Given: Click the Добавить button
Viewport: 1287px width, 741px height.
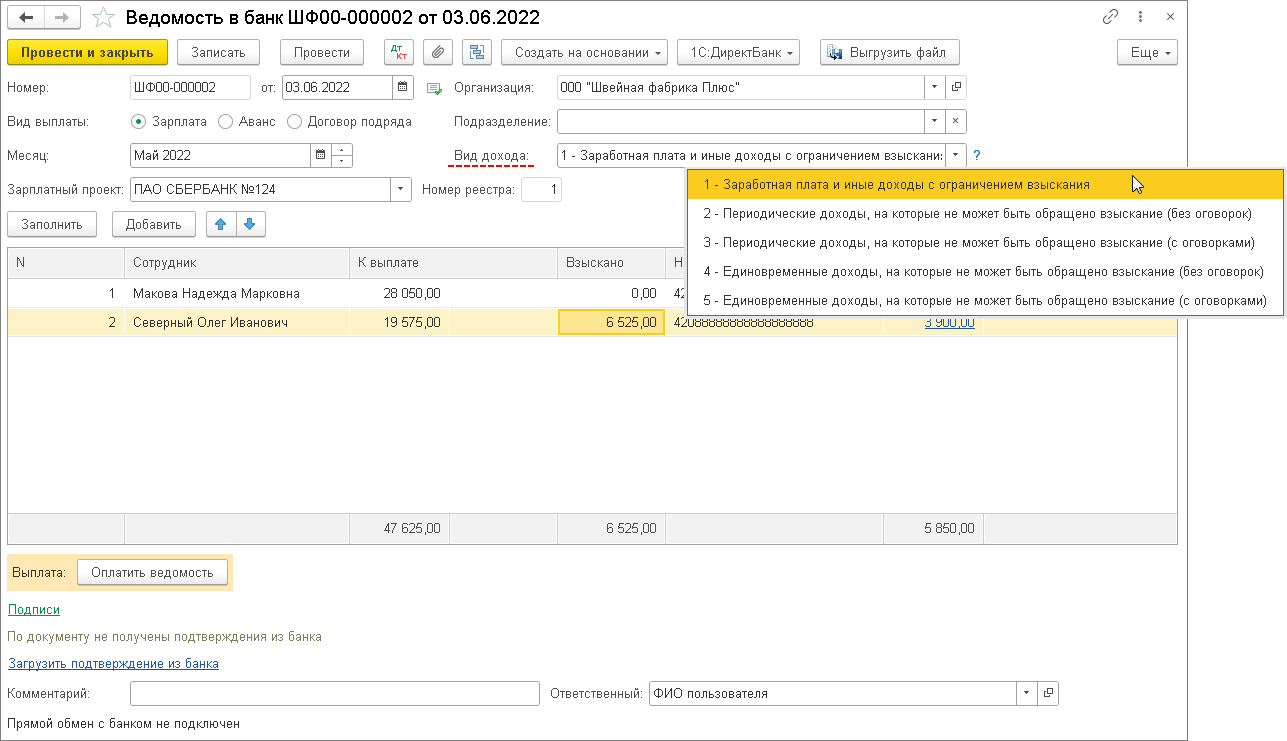Looking at the screenshot, I should [x=154, y=224].
